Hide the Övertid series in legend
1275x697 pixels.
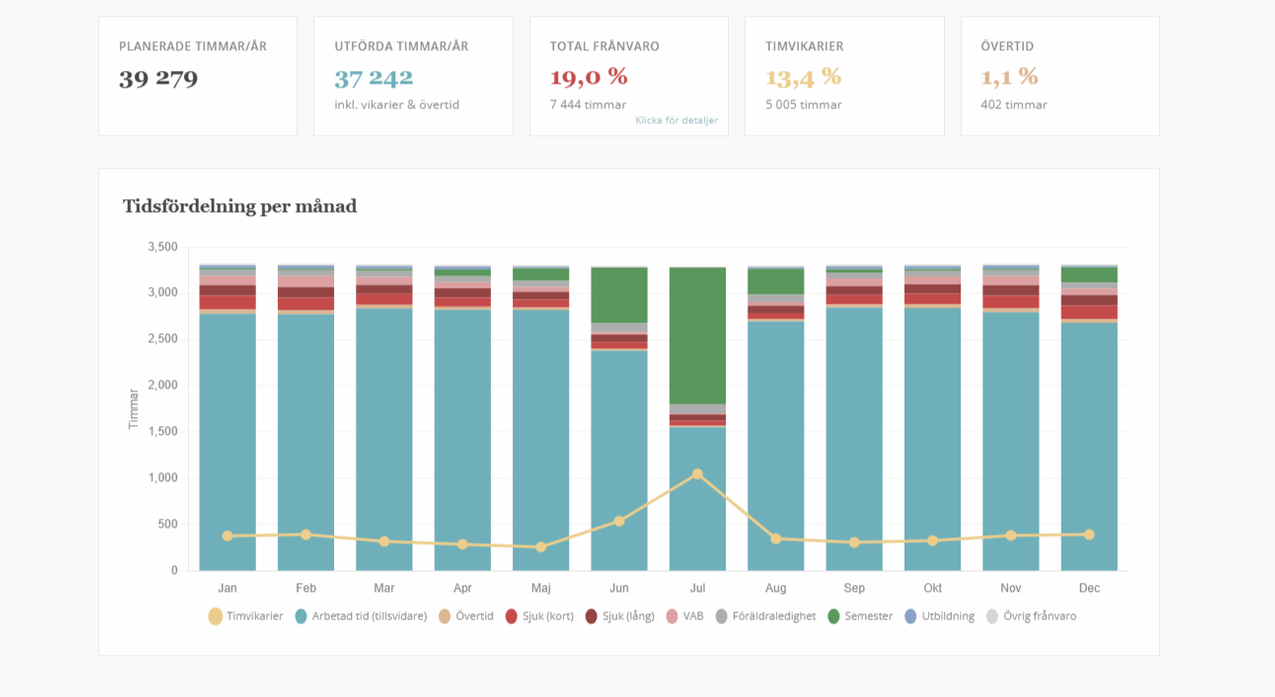[x=466, y=616]
